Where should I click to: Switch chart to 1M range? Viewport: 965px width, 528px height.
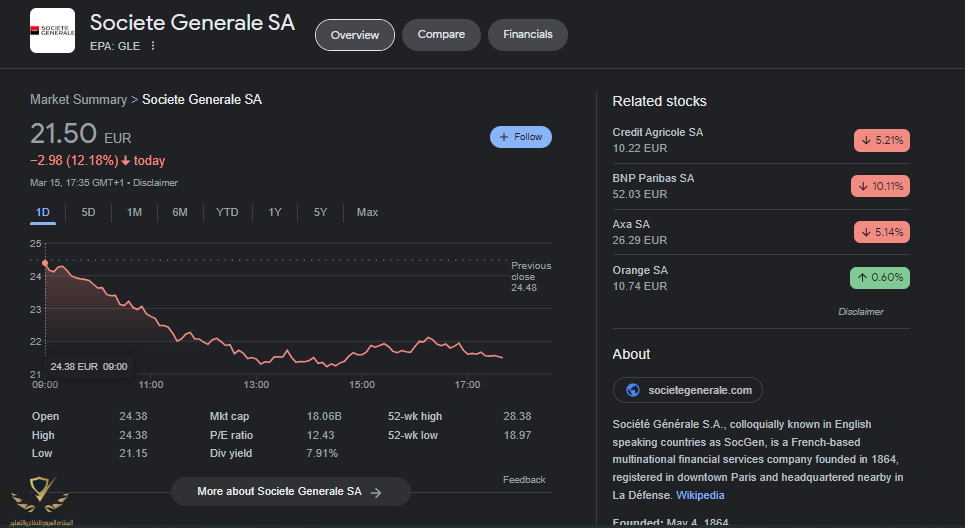coord(134,212)
